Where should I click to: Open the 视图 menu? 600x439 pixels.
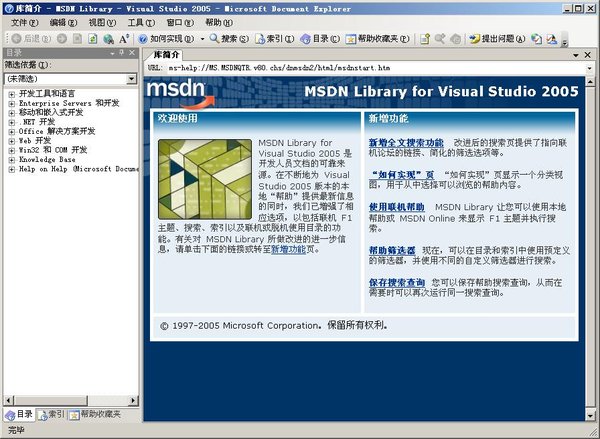pyautogui.click(x=102, y=23)
